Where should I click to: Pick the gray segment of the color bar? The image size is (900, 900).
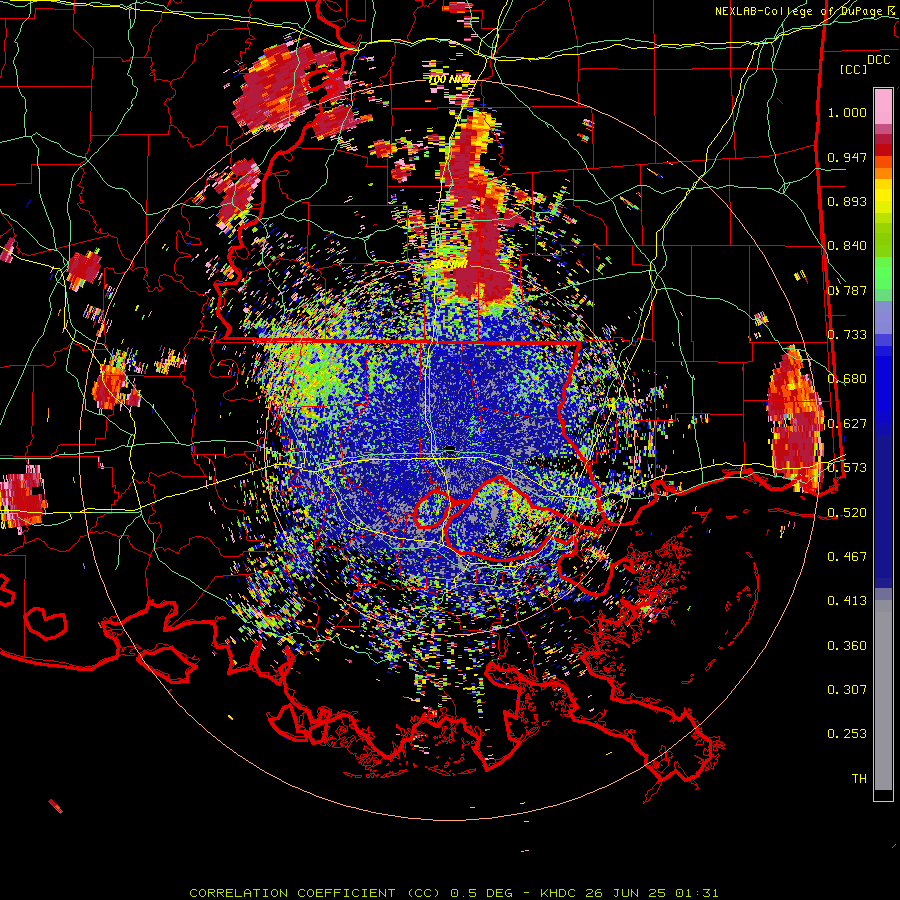tap(883, 695)
